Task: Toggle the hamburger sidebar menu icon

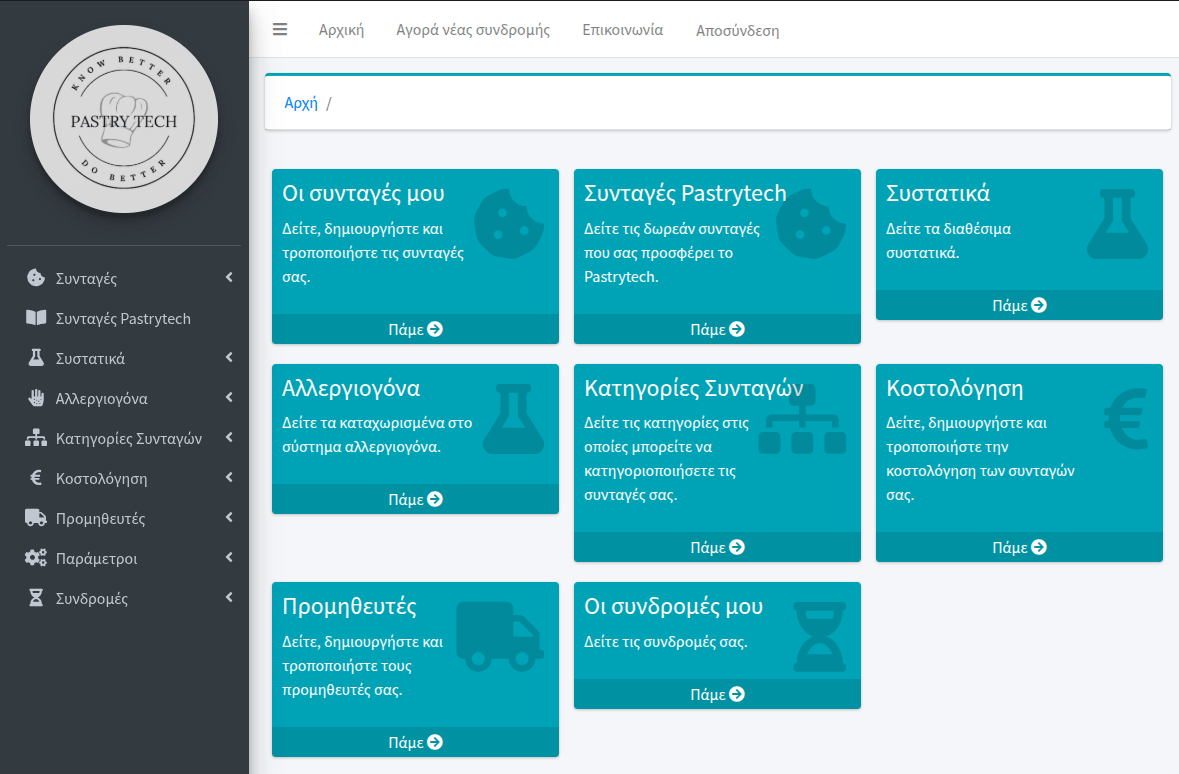Action: pyautogui.click(x=280, y=29)
